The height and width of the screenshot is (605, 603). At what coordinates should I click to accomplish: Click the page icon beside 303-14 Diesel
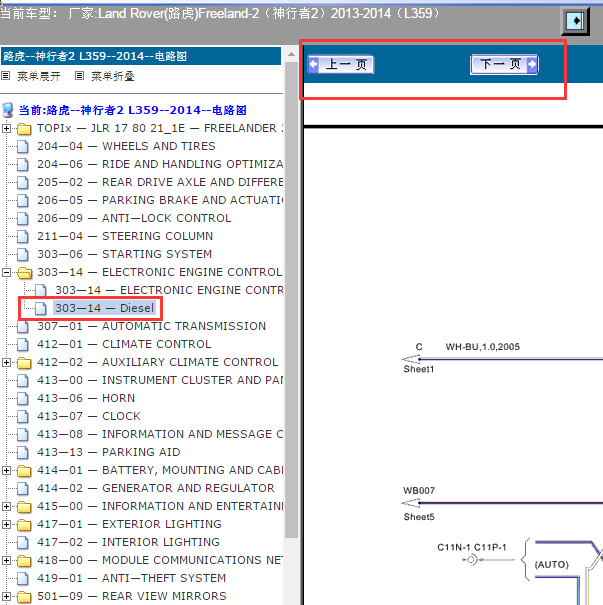point(41,309)
